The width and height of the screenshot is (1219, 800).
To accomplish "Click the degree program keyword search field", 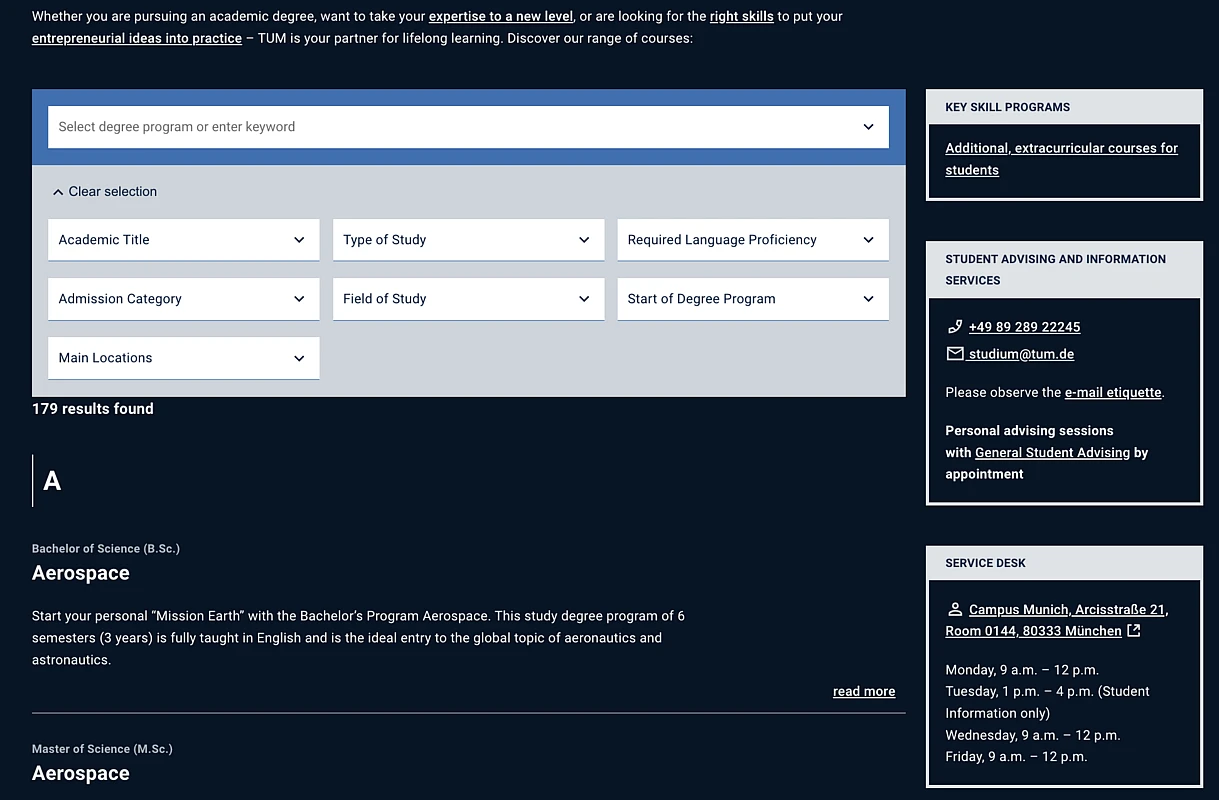I will pyautogui.click(x=400, y=127).
